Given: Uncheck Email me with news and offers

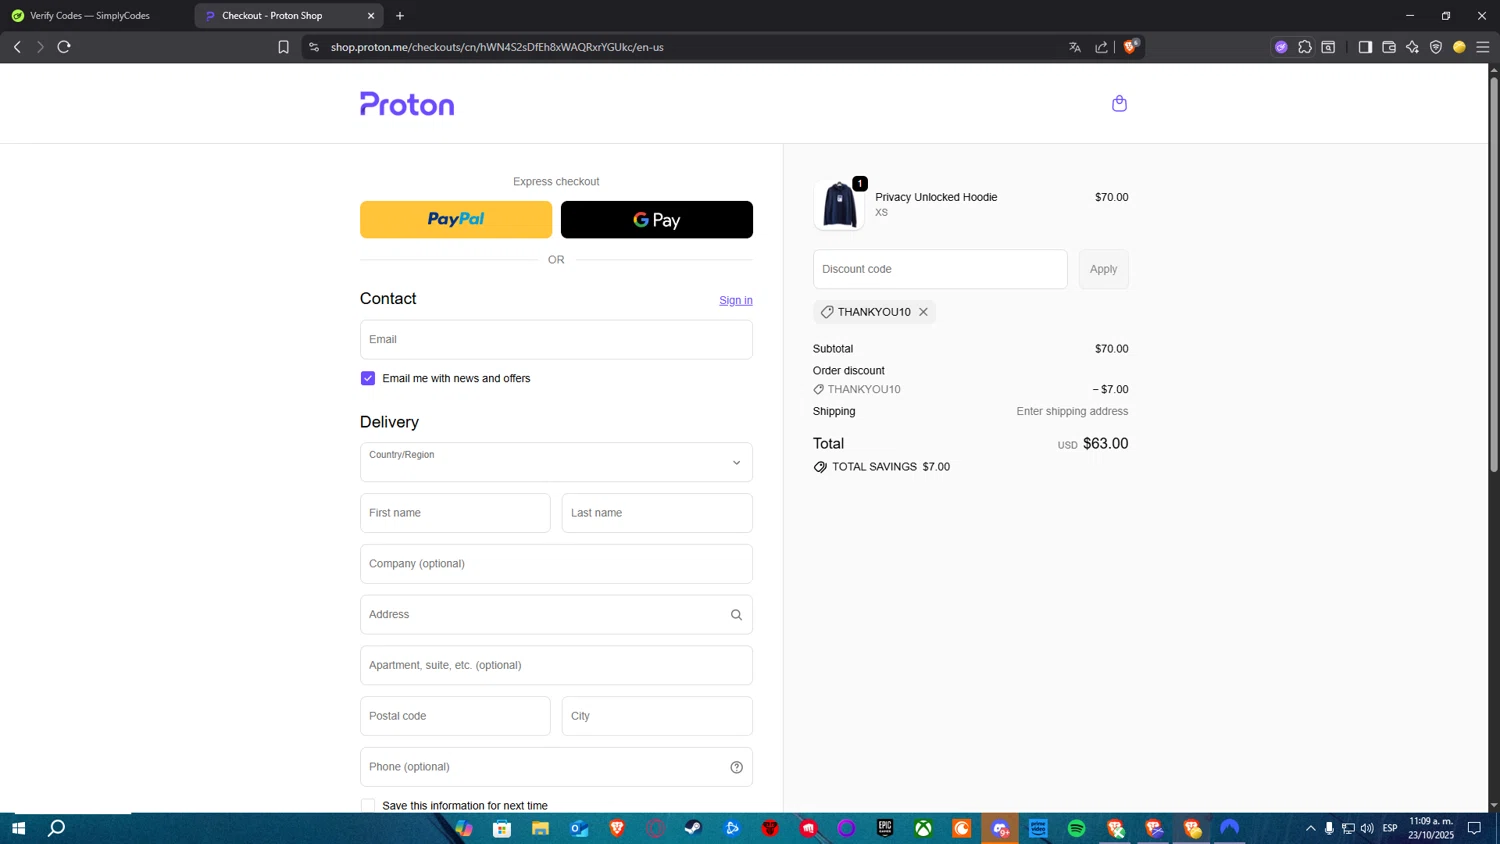Looking at the screenshot, I should click(368, 378).
